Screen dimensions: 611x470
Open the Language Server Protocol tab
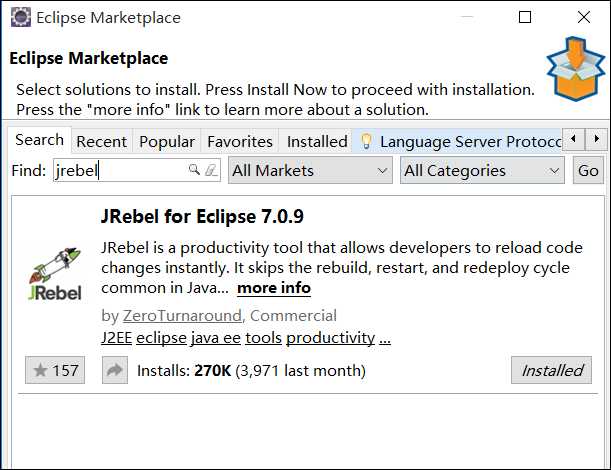coord(457,141)
